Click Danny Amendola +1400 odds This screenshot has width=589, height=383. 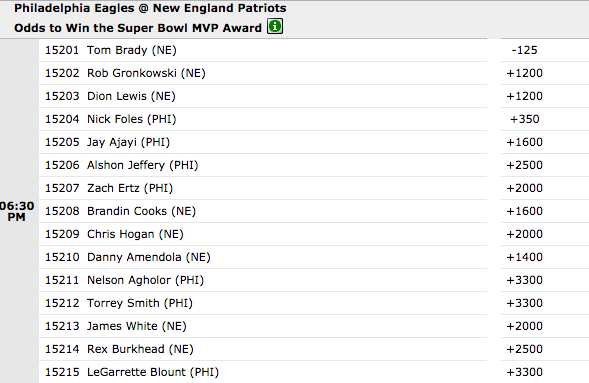[524, 257]
